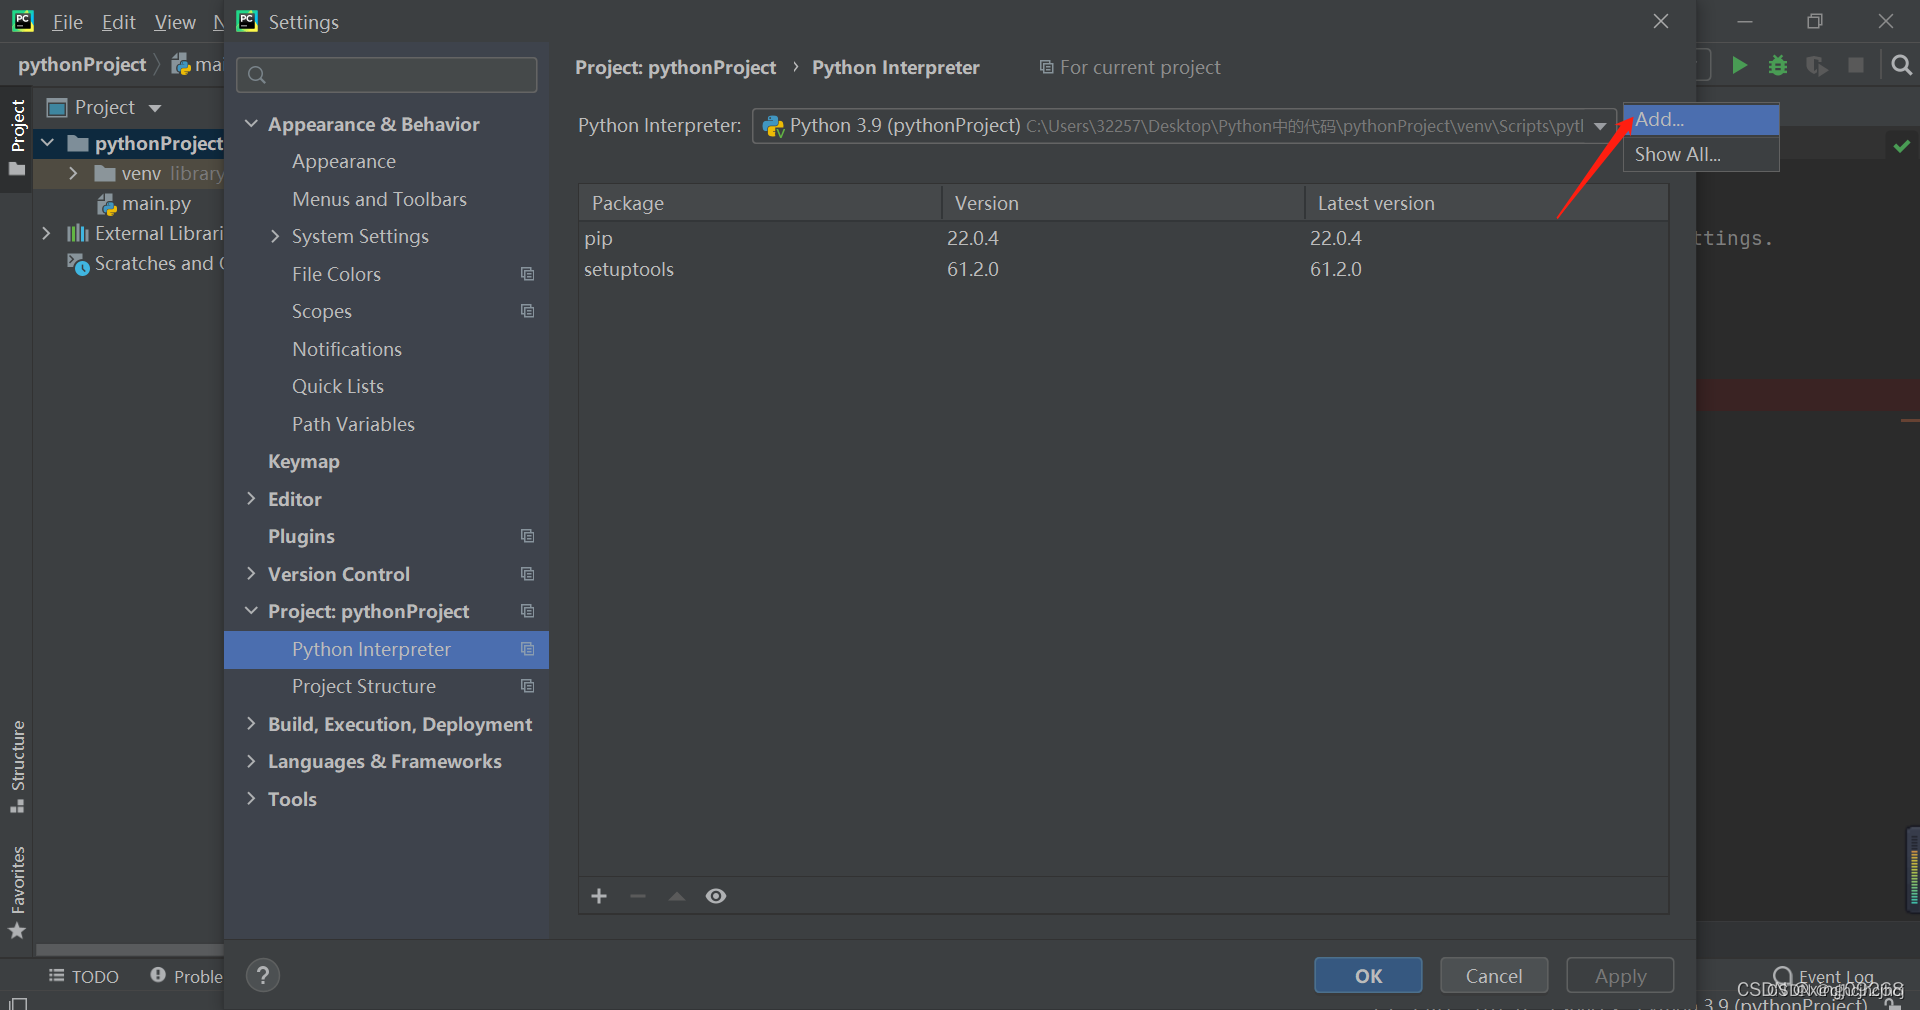Select Show All... from interpreter menu
This screenshot has width=1920, height=1010.
1701,154
